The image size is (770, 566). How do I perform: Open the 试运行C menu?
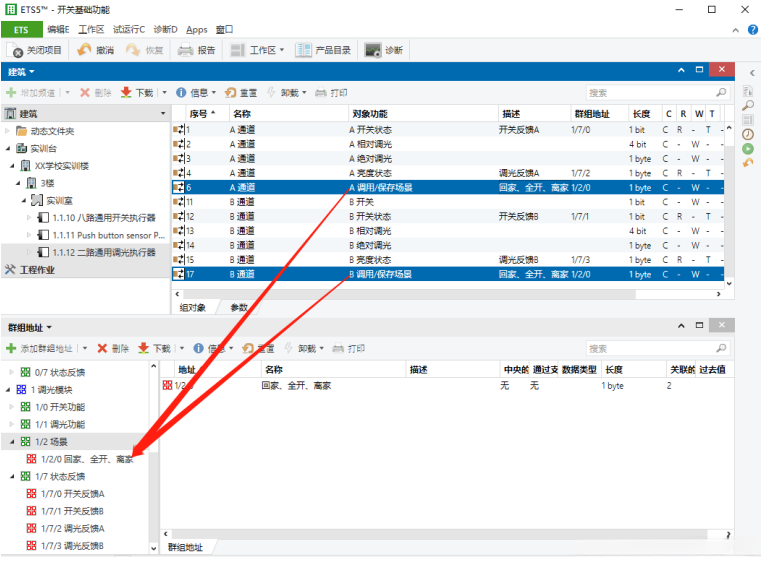(x=129, y=29)
